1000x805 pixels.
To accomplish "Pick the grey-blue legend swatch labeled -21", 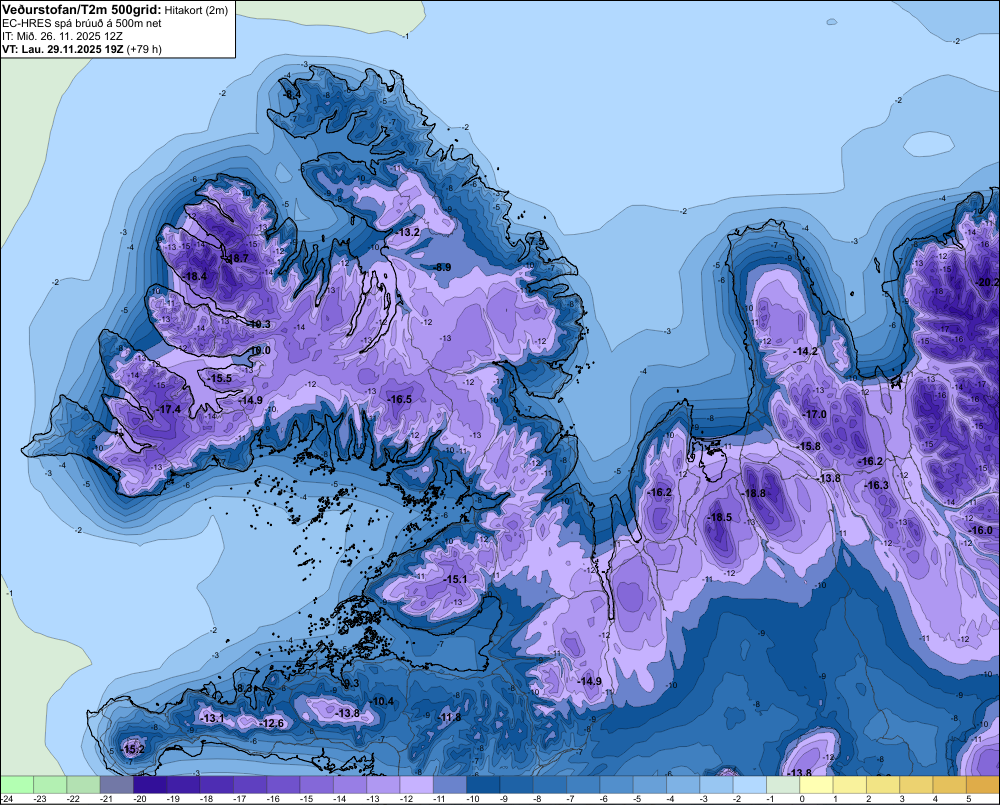I will 117,784.
